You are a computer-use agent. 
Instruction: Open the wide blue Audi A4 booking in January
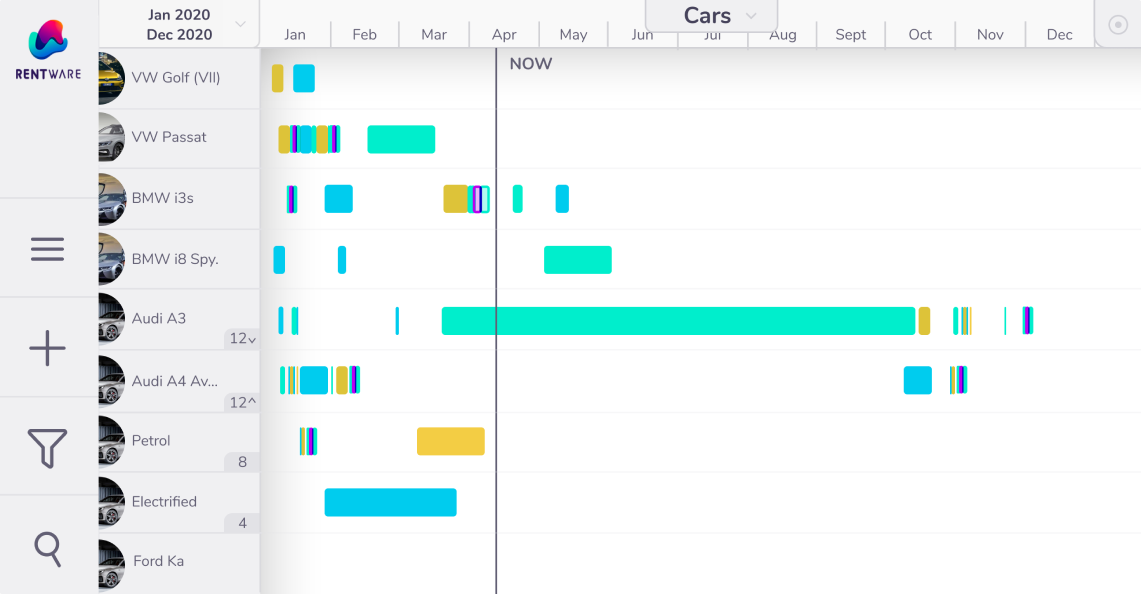314,381
